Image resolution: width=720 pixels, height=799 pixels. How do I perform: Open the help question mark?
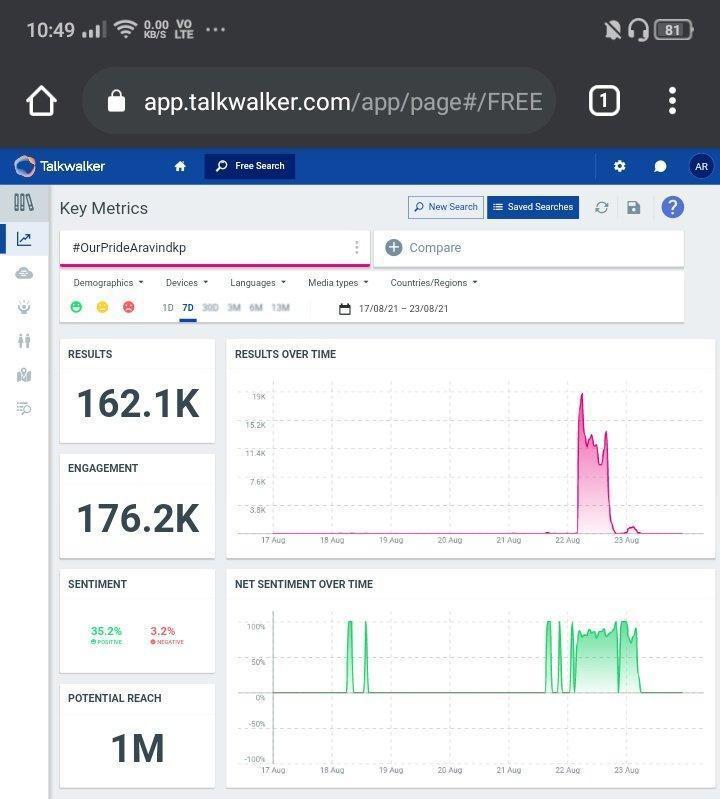coord(673,207)
